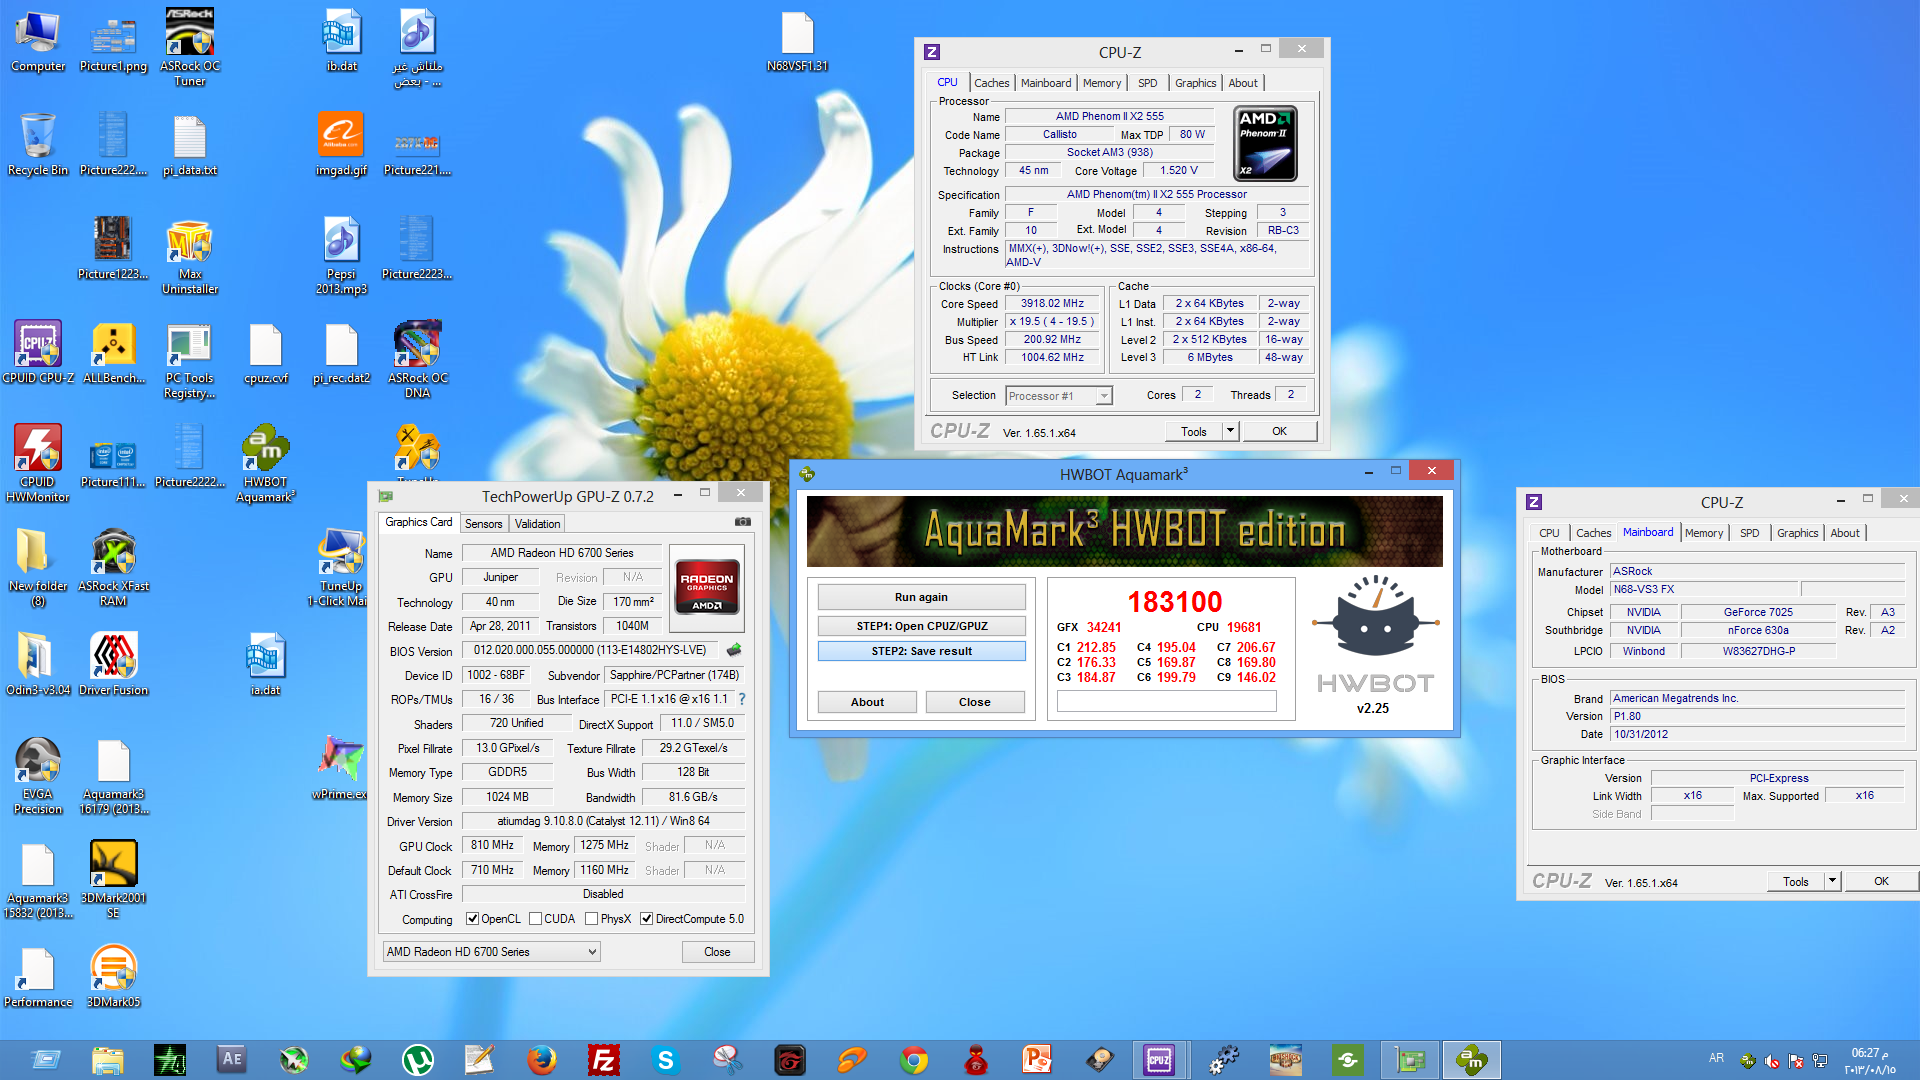Open Max Uninstaller desktop icon
Image resolution: width=1920 pixels, height=1080 pixels.
[x=190, y=255]
